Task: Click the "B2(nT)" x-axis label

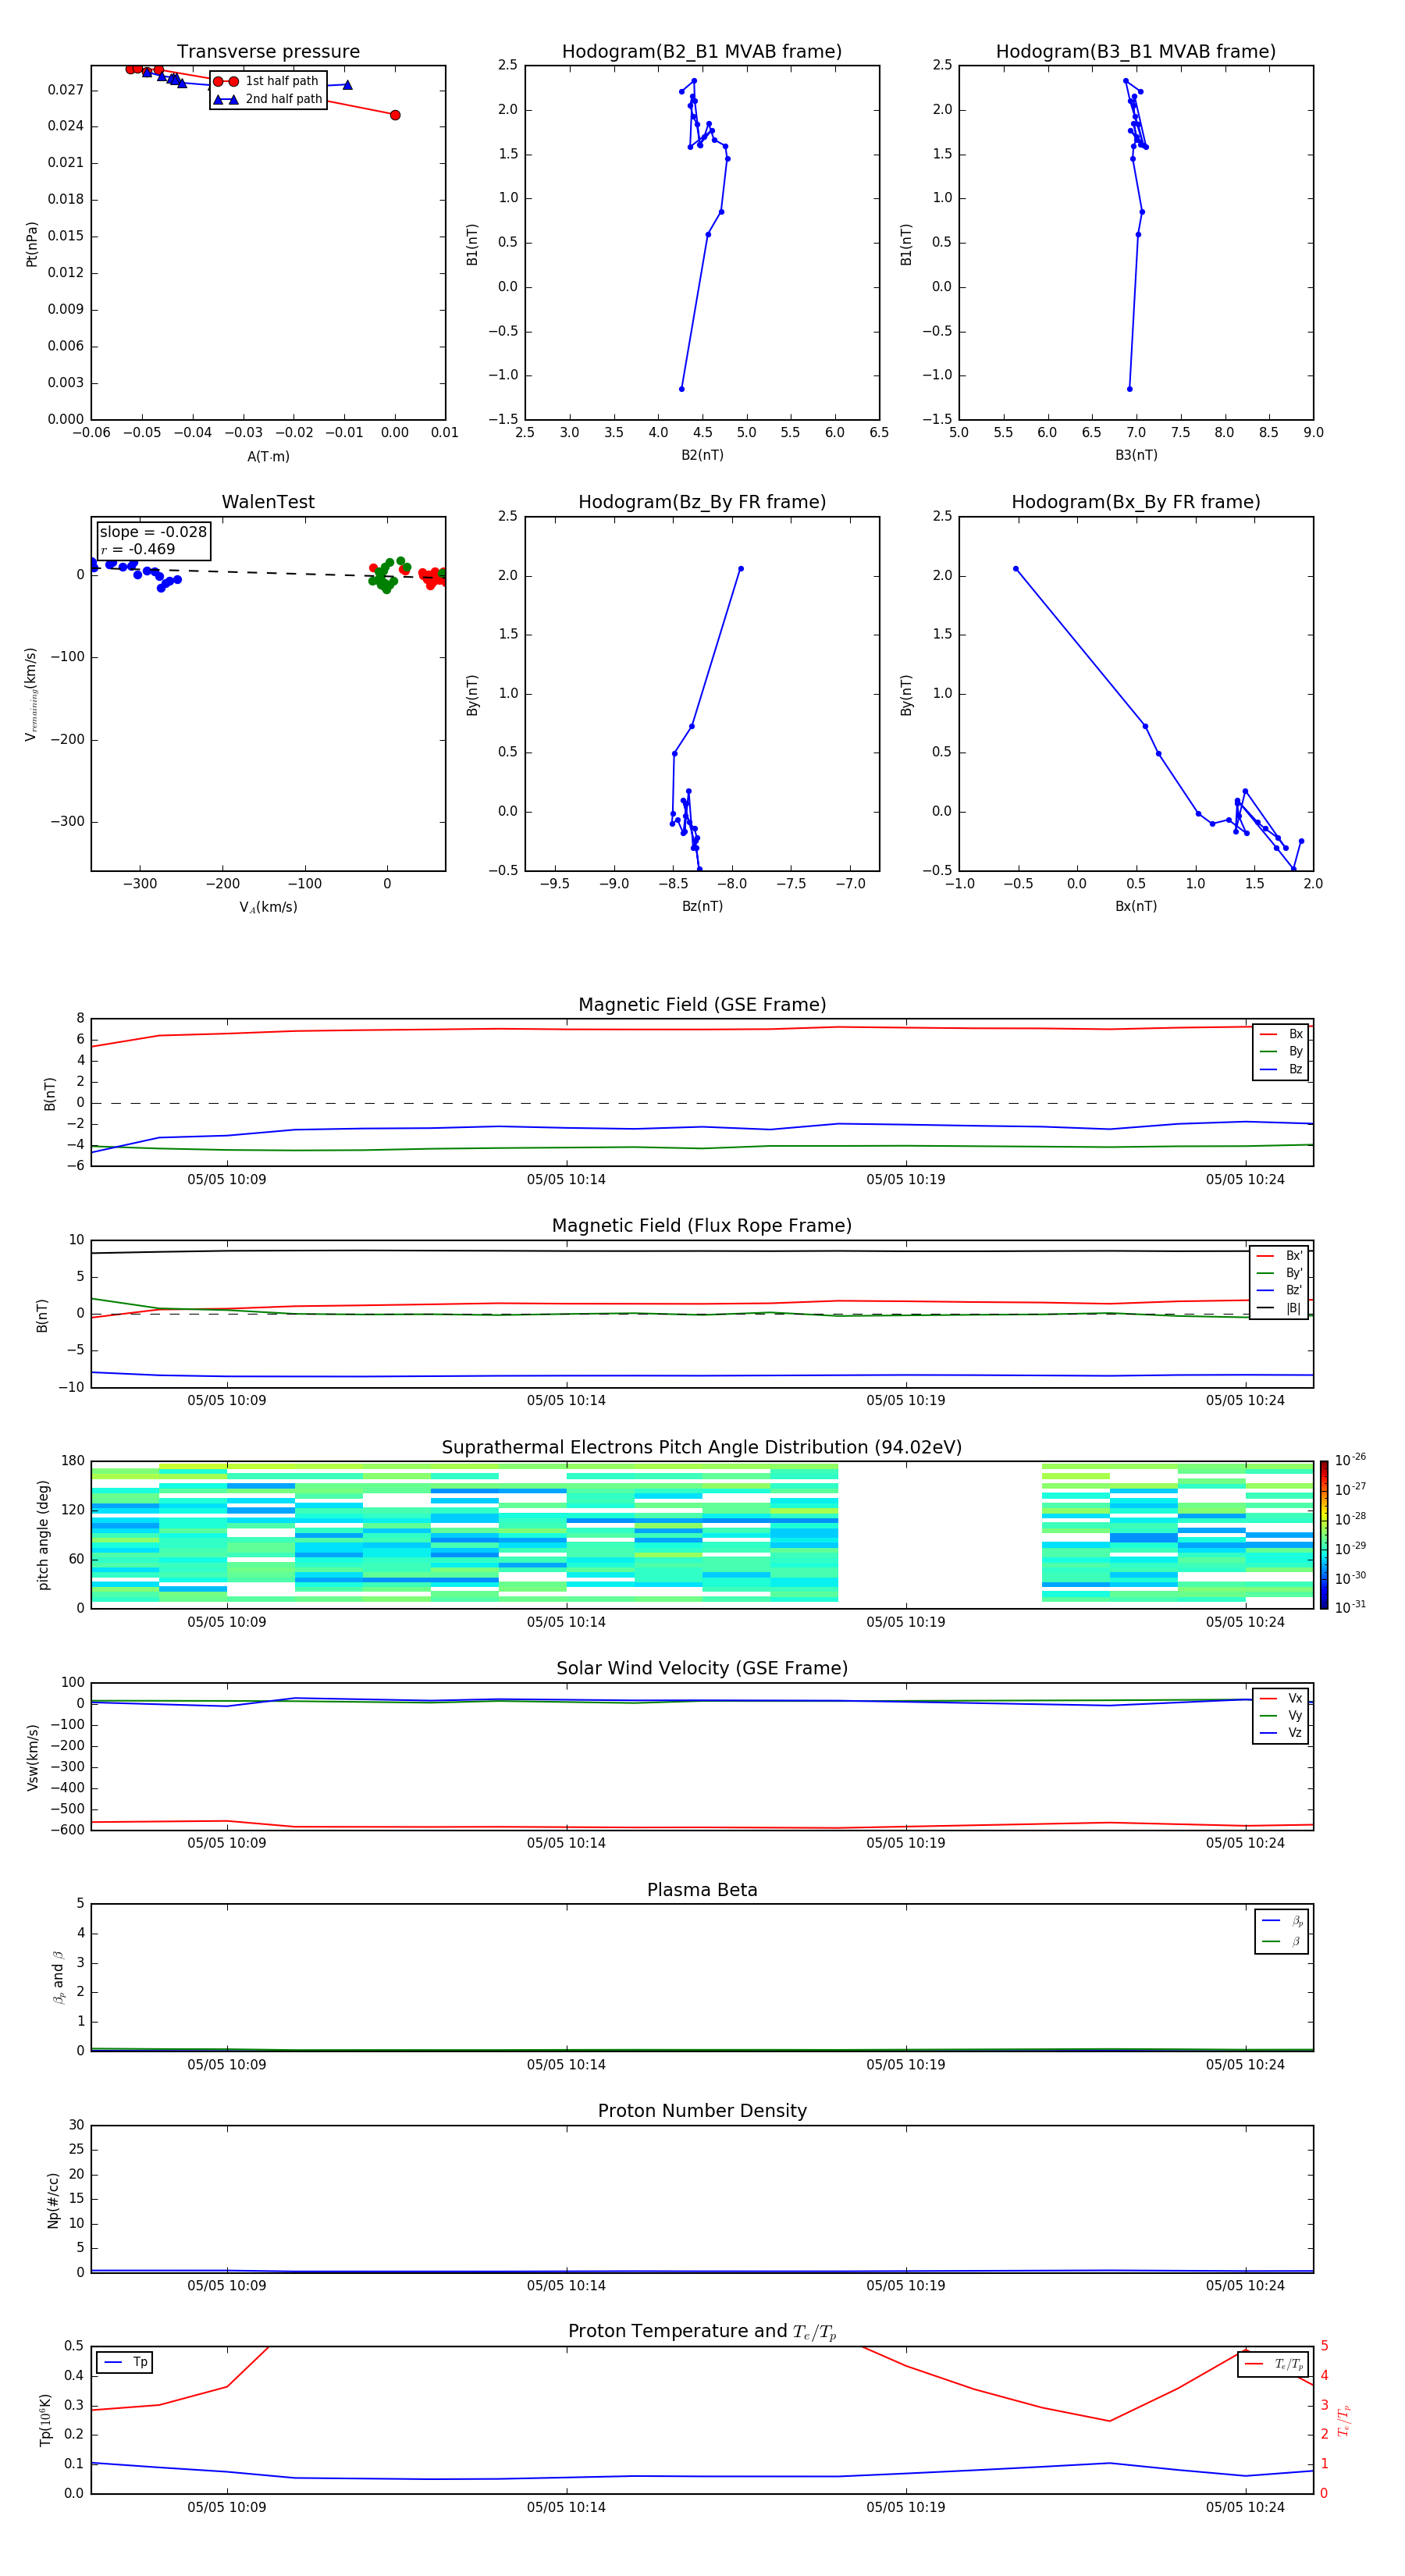Action: click(x=702, y=455)
